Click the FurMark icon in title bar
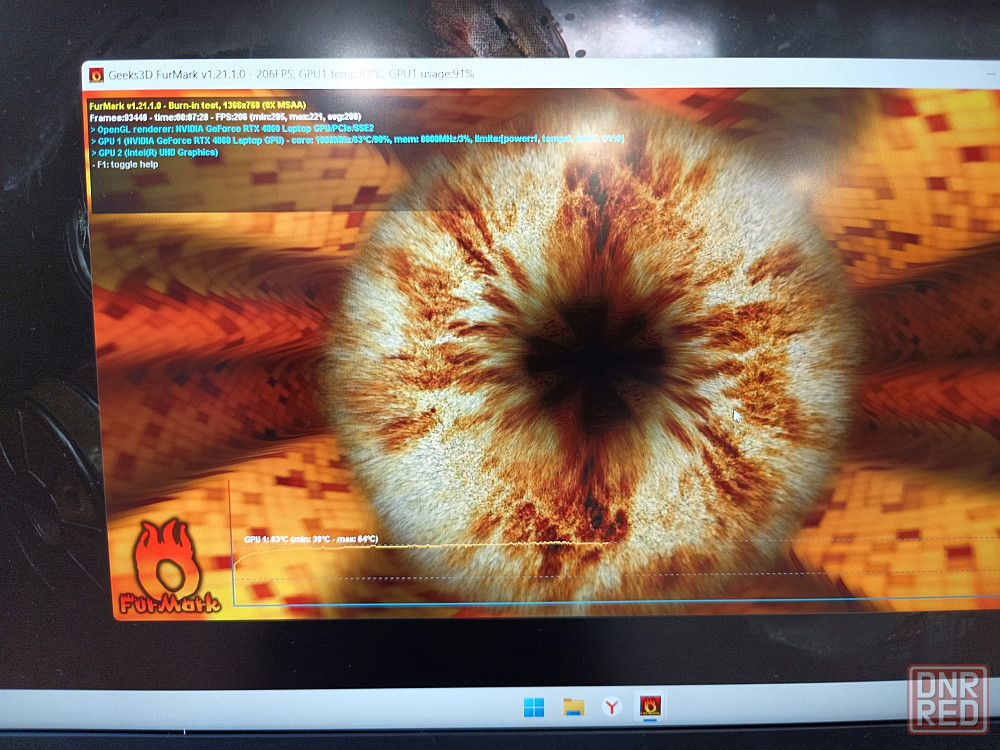The image size is (1000, 750). [96, 75]
